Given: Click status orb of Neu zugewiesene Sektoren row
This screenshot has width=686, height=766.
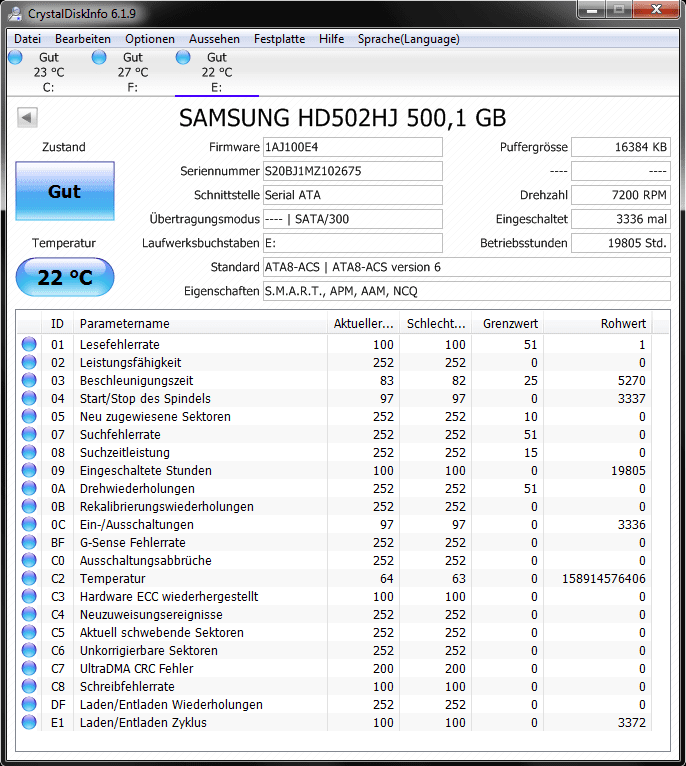Looking at the screenshot, I should click(29, 416).
